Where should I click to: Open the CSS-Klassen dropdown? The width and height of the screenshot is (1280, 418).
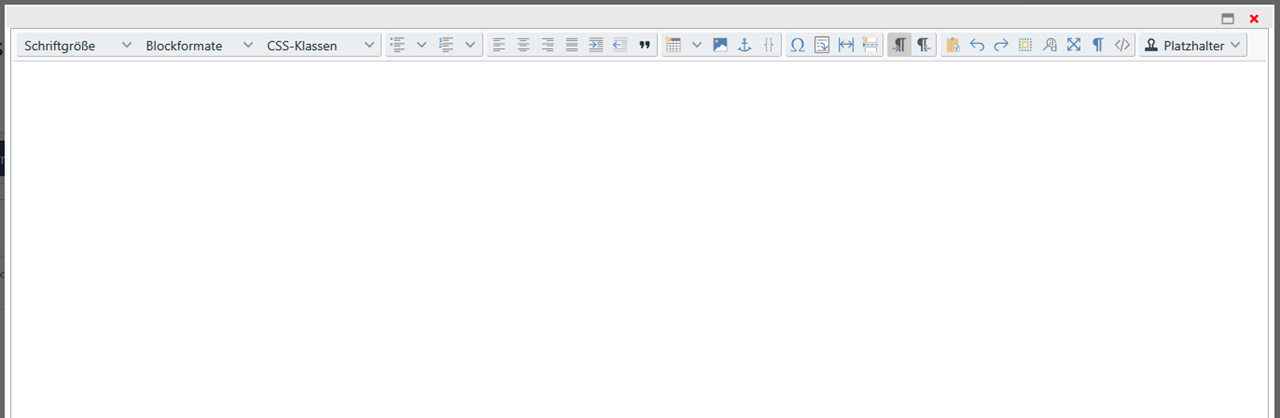(x=320, y=45)
